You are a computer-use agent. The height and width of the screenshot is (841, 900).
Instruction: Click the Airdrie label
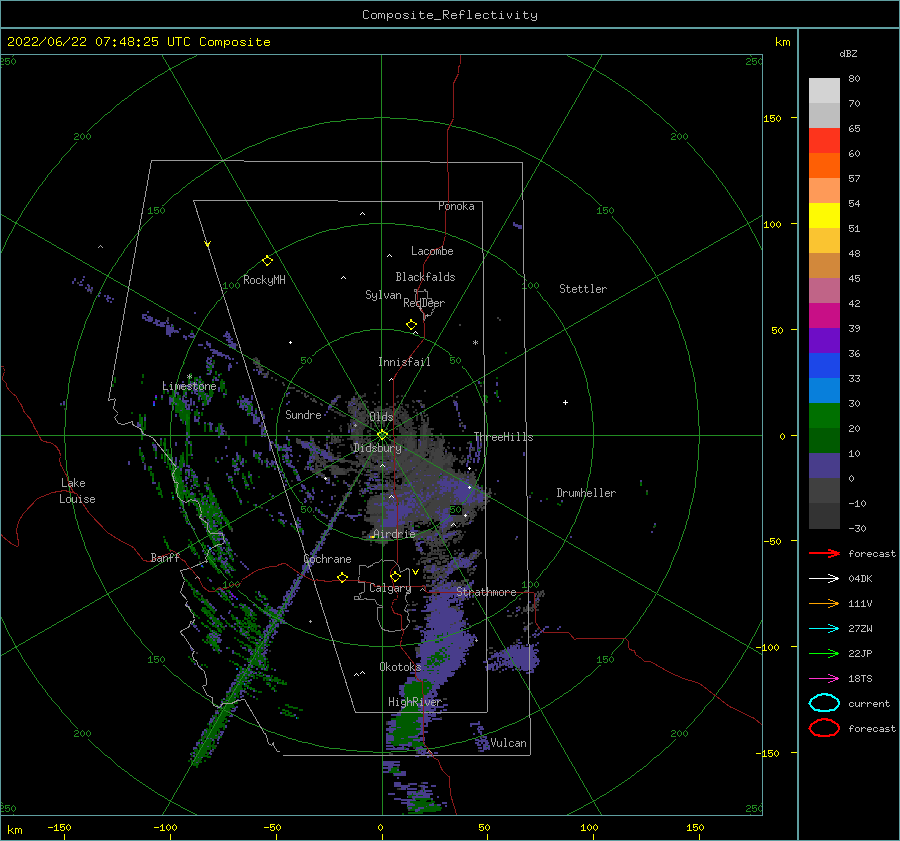[394, 534]
